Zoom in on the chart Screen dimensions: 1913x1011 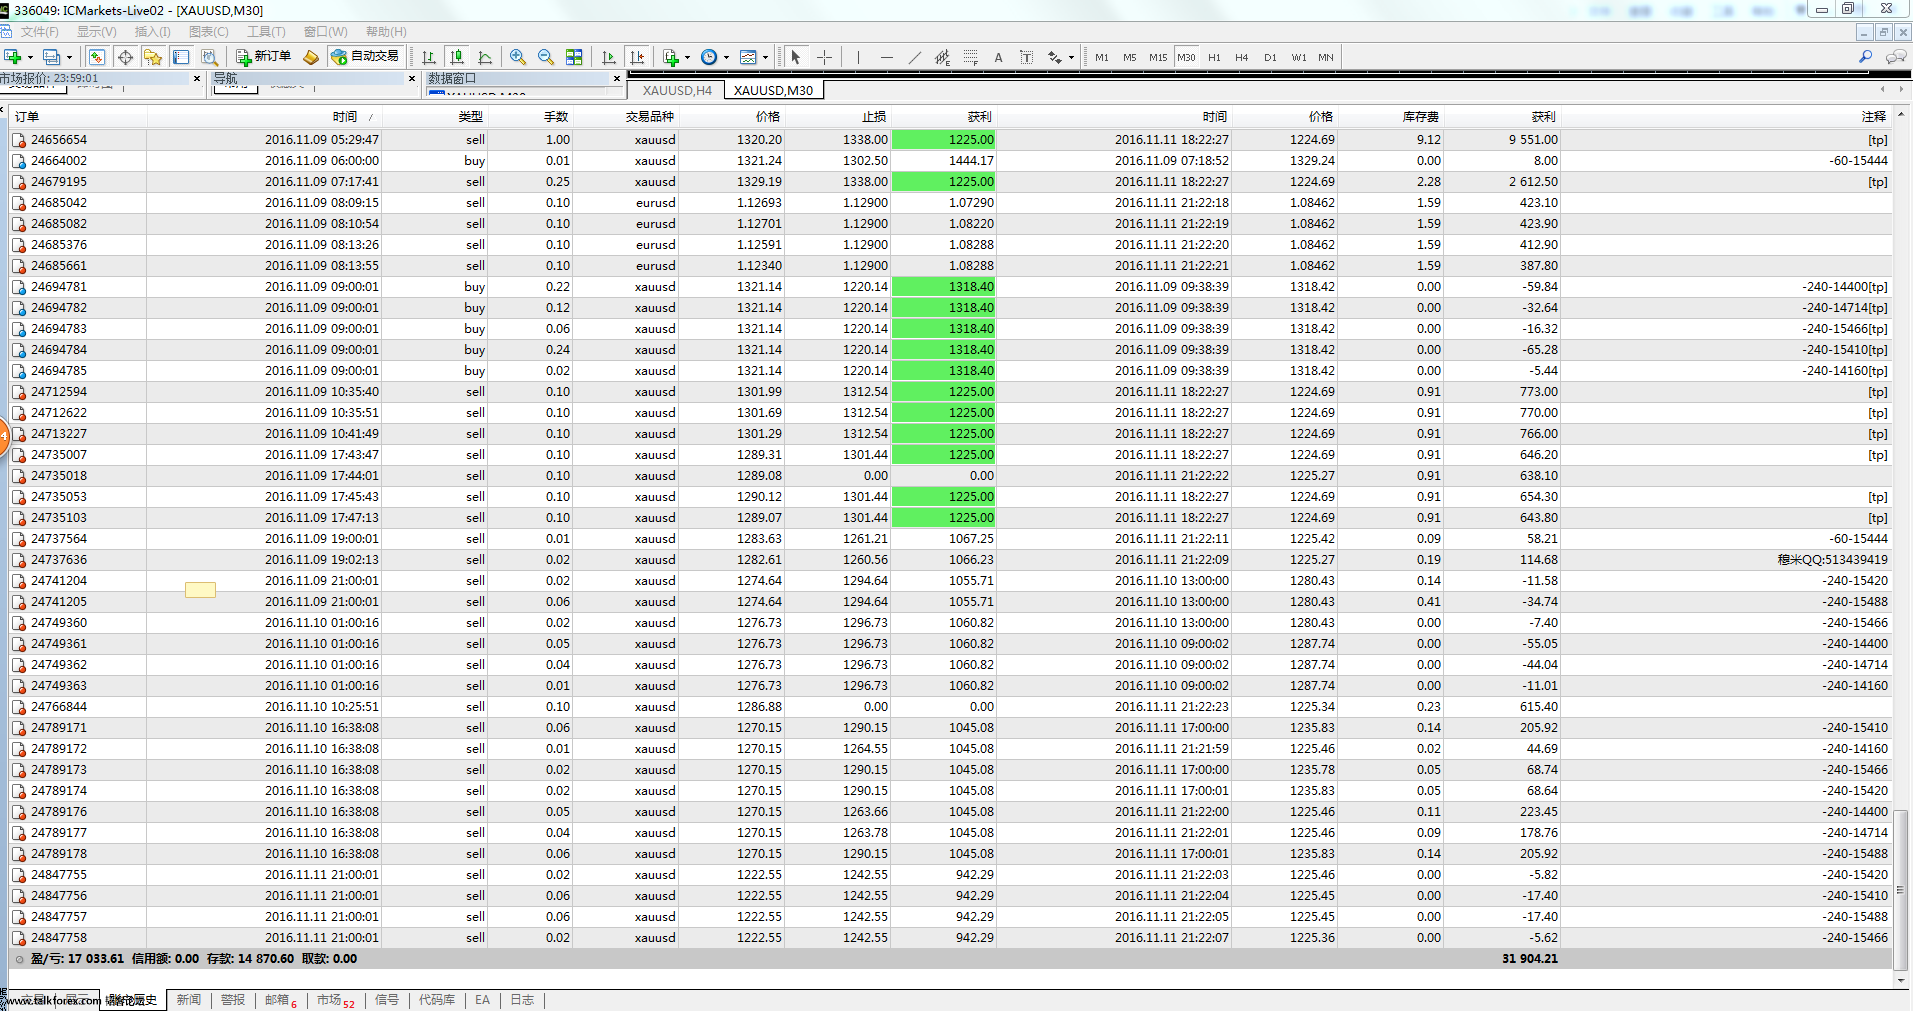(518, 57)
